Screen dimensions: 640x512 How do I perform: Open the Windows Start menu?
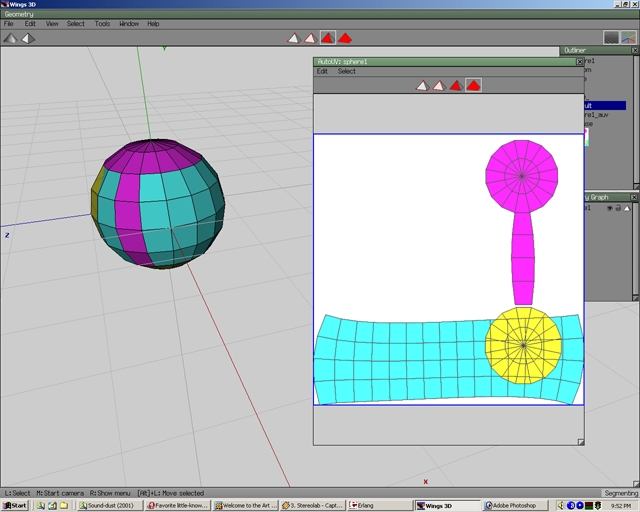15,505
